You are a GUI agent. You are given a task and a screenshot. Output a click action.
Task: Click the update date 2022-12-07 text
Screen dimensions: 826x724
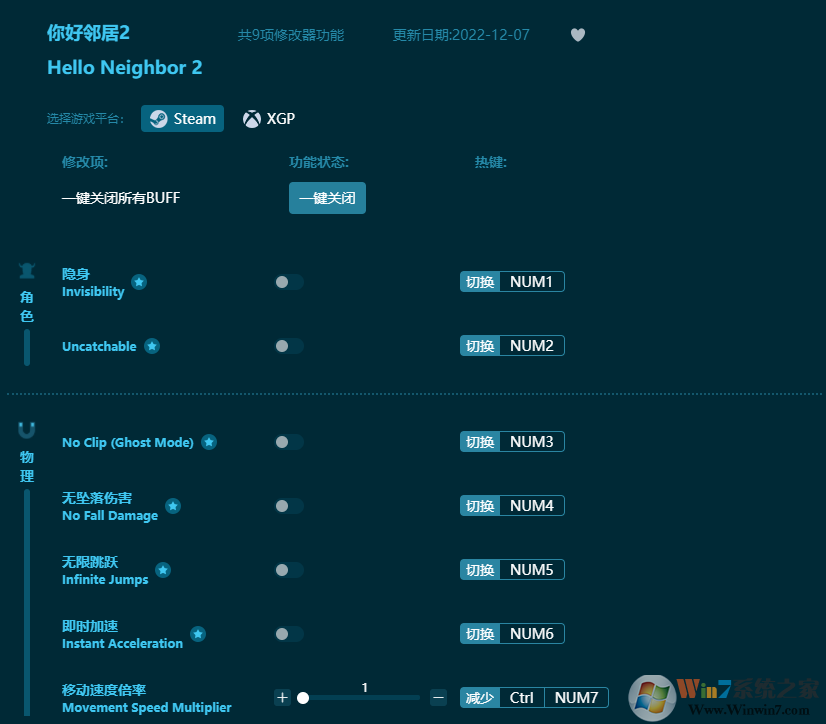click(461, 35)
